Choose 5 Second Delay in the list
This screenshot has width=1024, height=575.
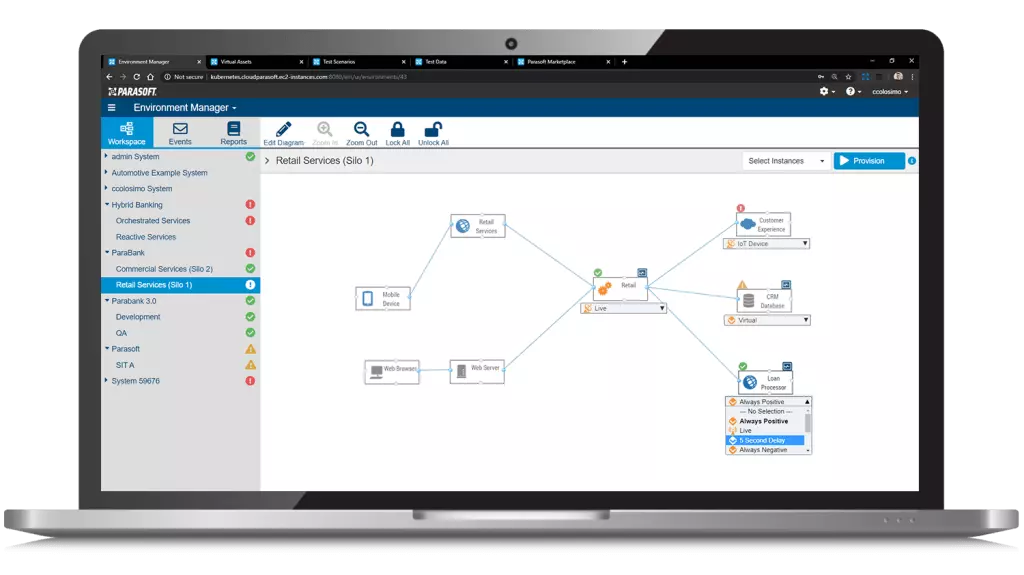pyautogui.click(x=765, y=440)
